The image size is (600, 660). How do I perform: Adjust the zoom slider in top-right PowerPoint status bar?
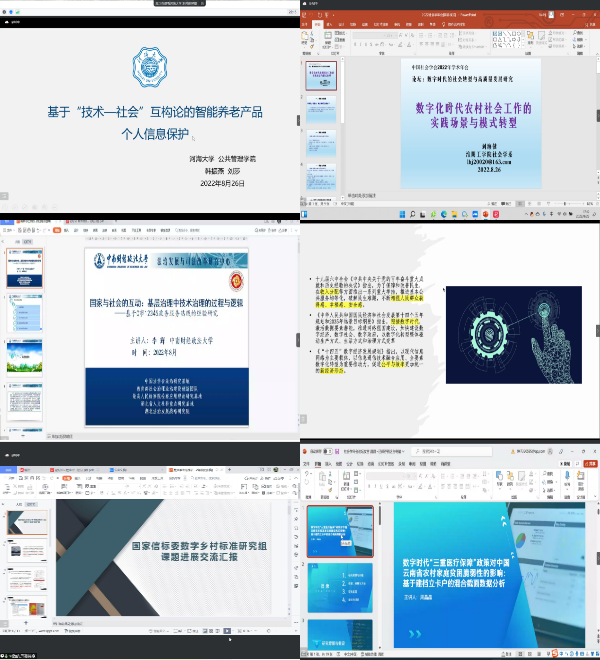565,205
